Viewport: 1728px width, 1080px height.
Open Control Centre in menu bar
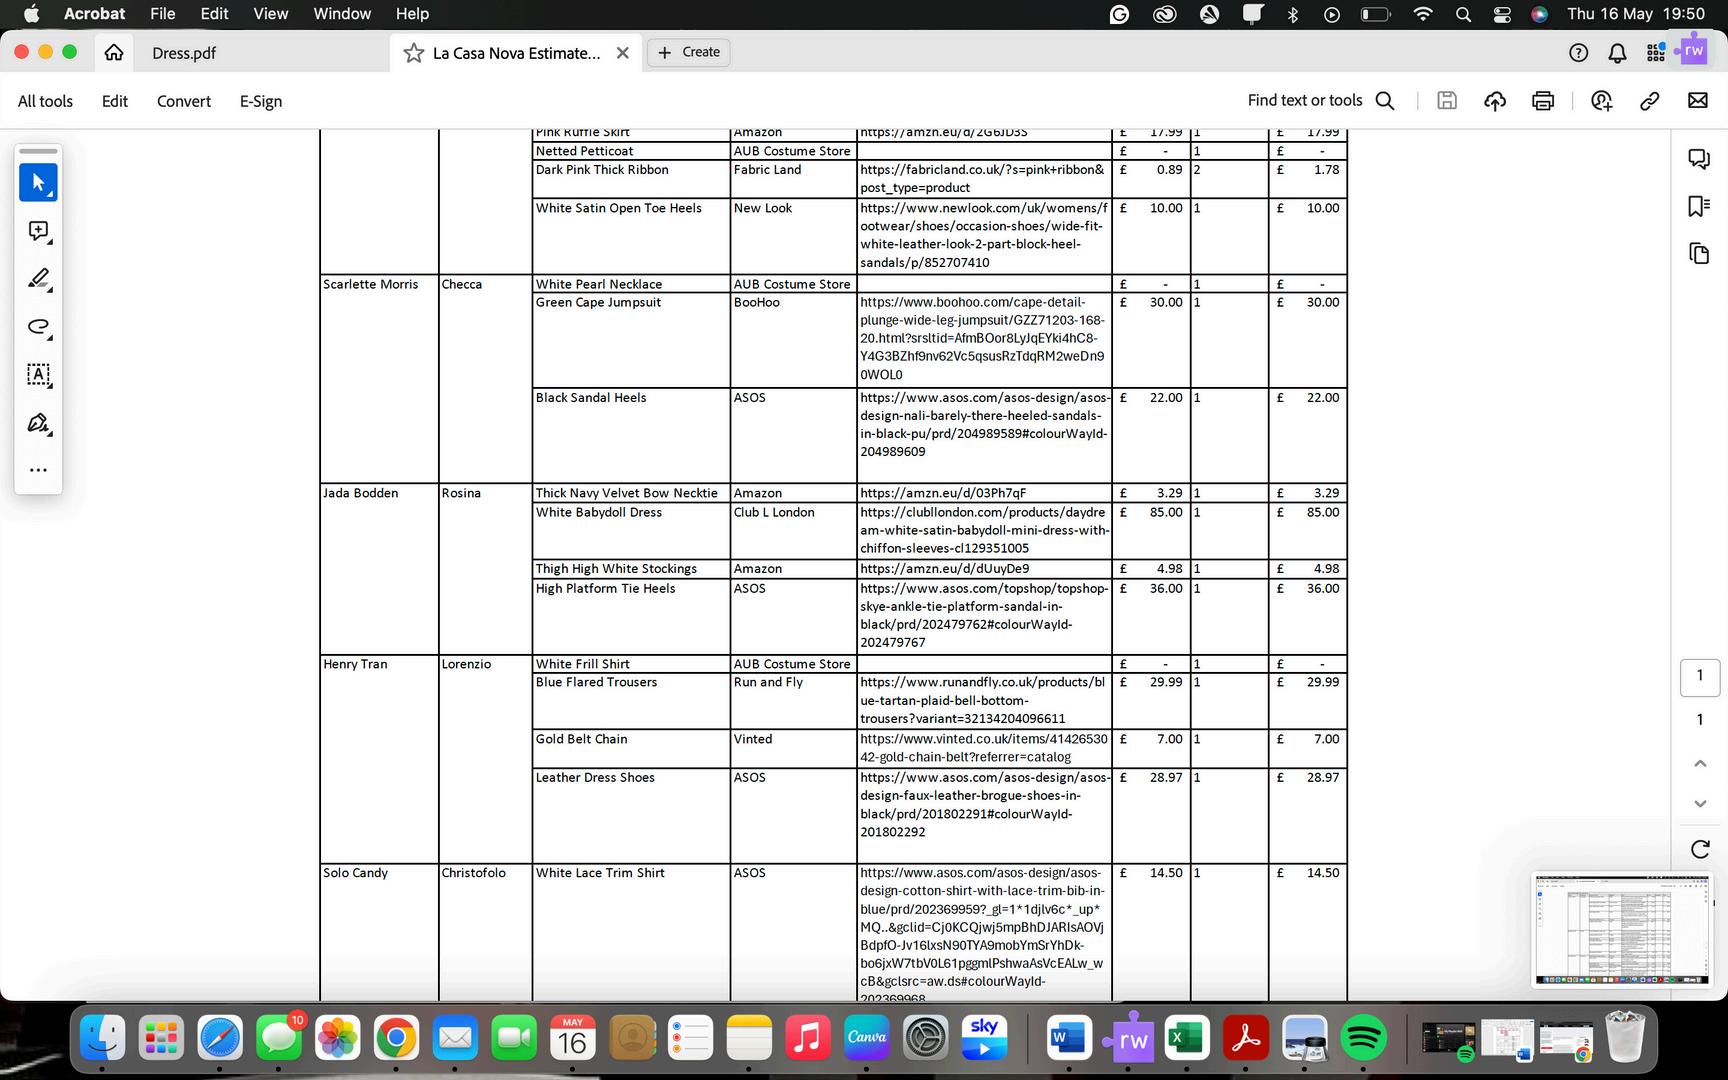point(1502,14)
